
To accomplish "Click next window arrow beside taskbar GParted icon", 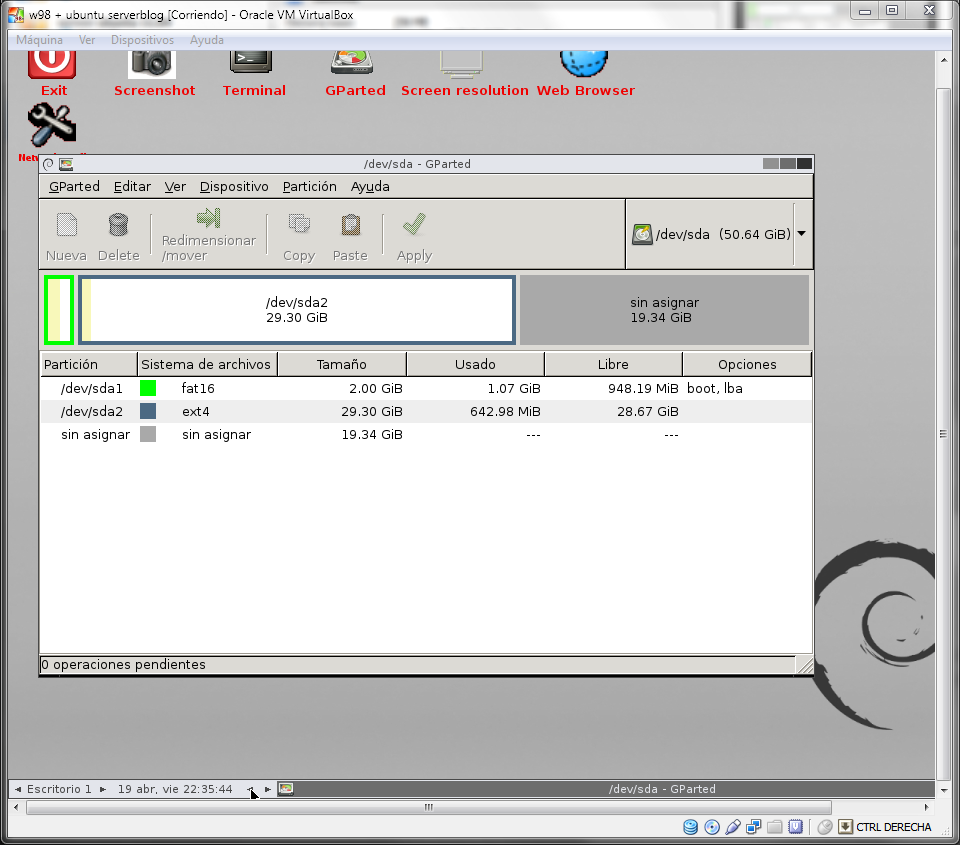I will pos(268,789).
